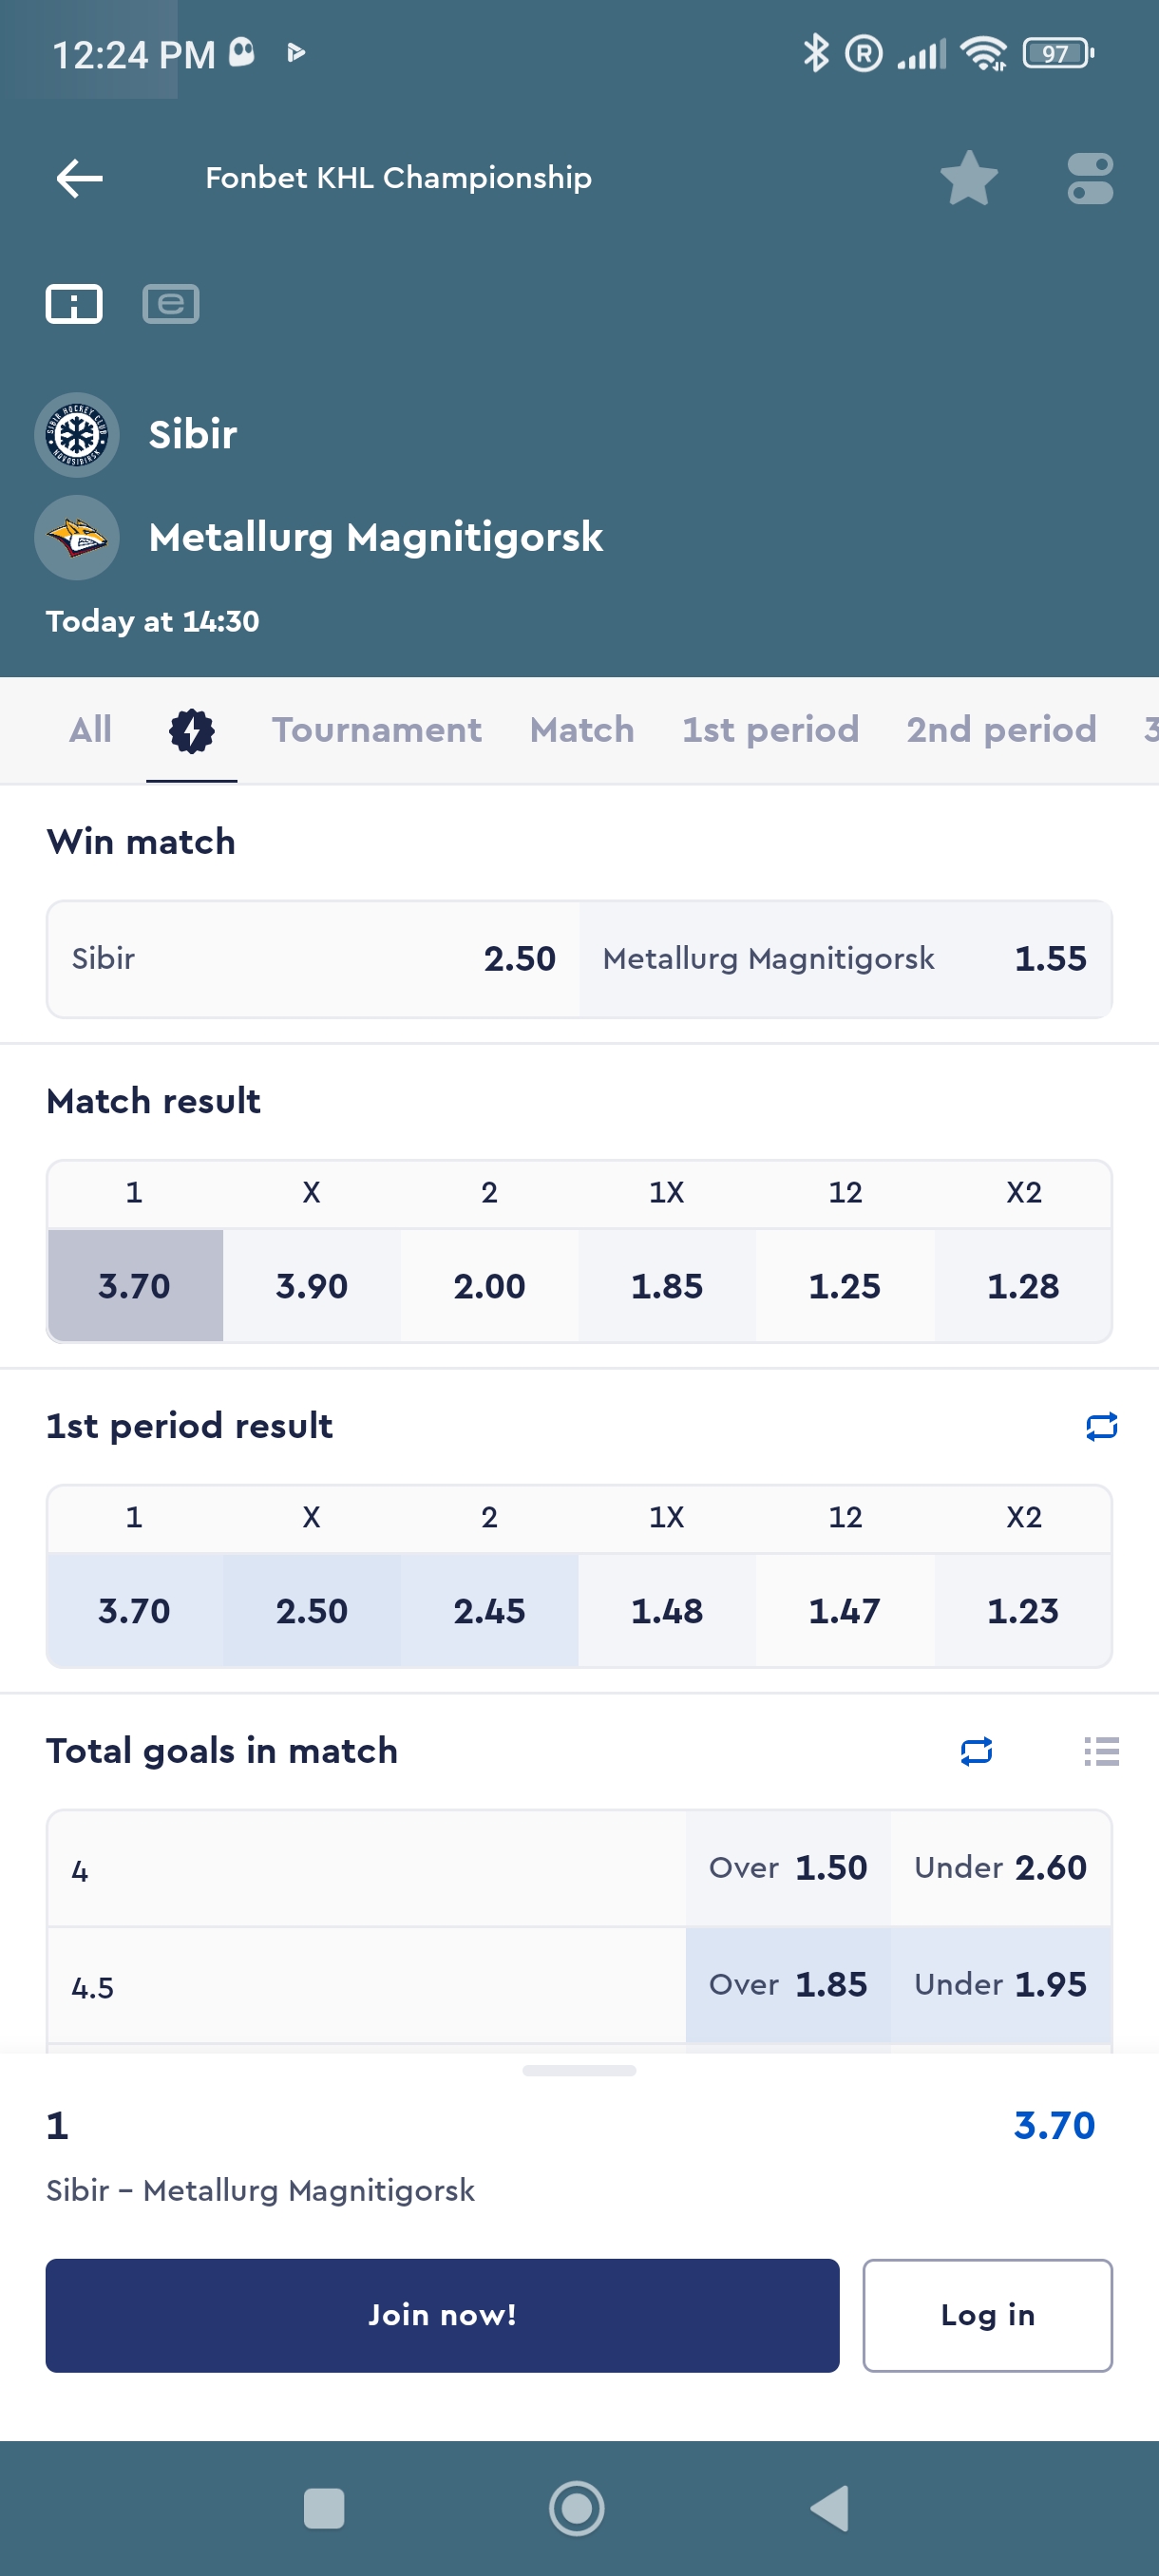Toggle selected Match result 1 odds 3.70
The image size is (1159, 2576).
pos(135,1286)
